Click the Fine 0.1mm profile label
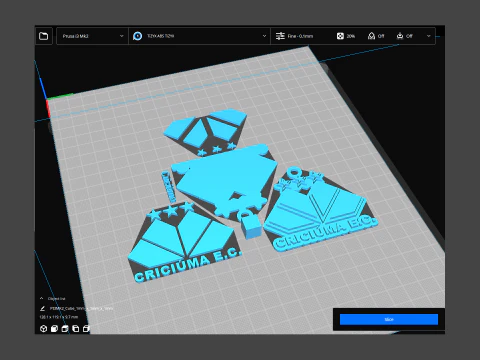Image resolution: width=480 pixels, height=360 pixels. tap(300, 36)
